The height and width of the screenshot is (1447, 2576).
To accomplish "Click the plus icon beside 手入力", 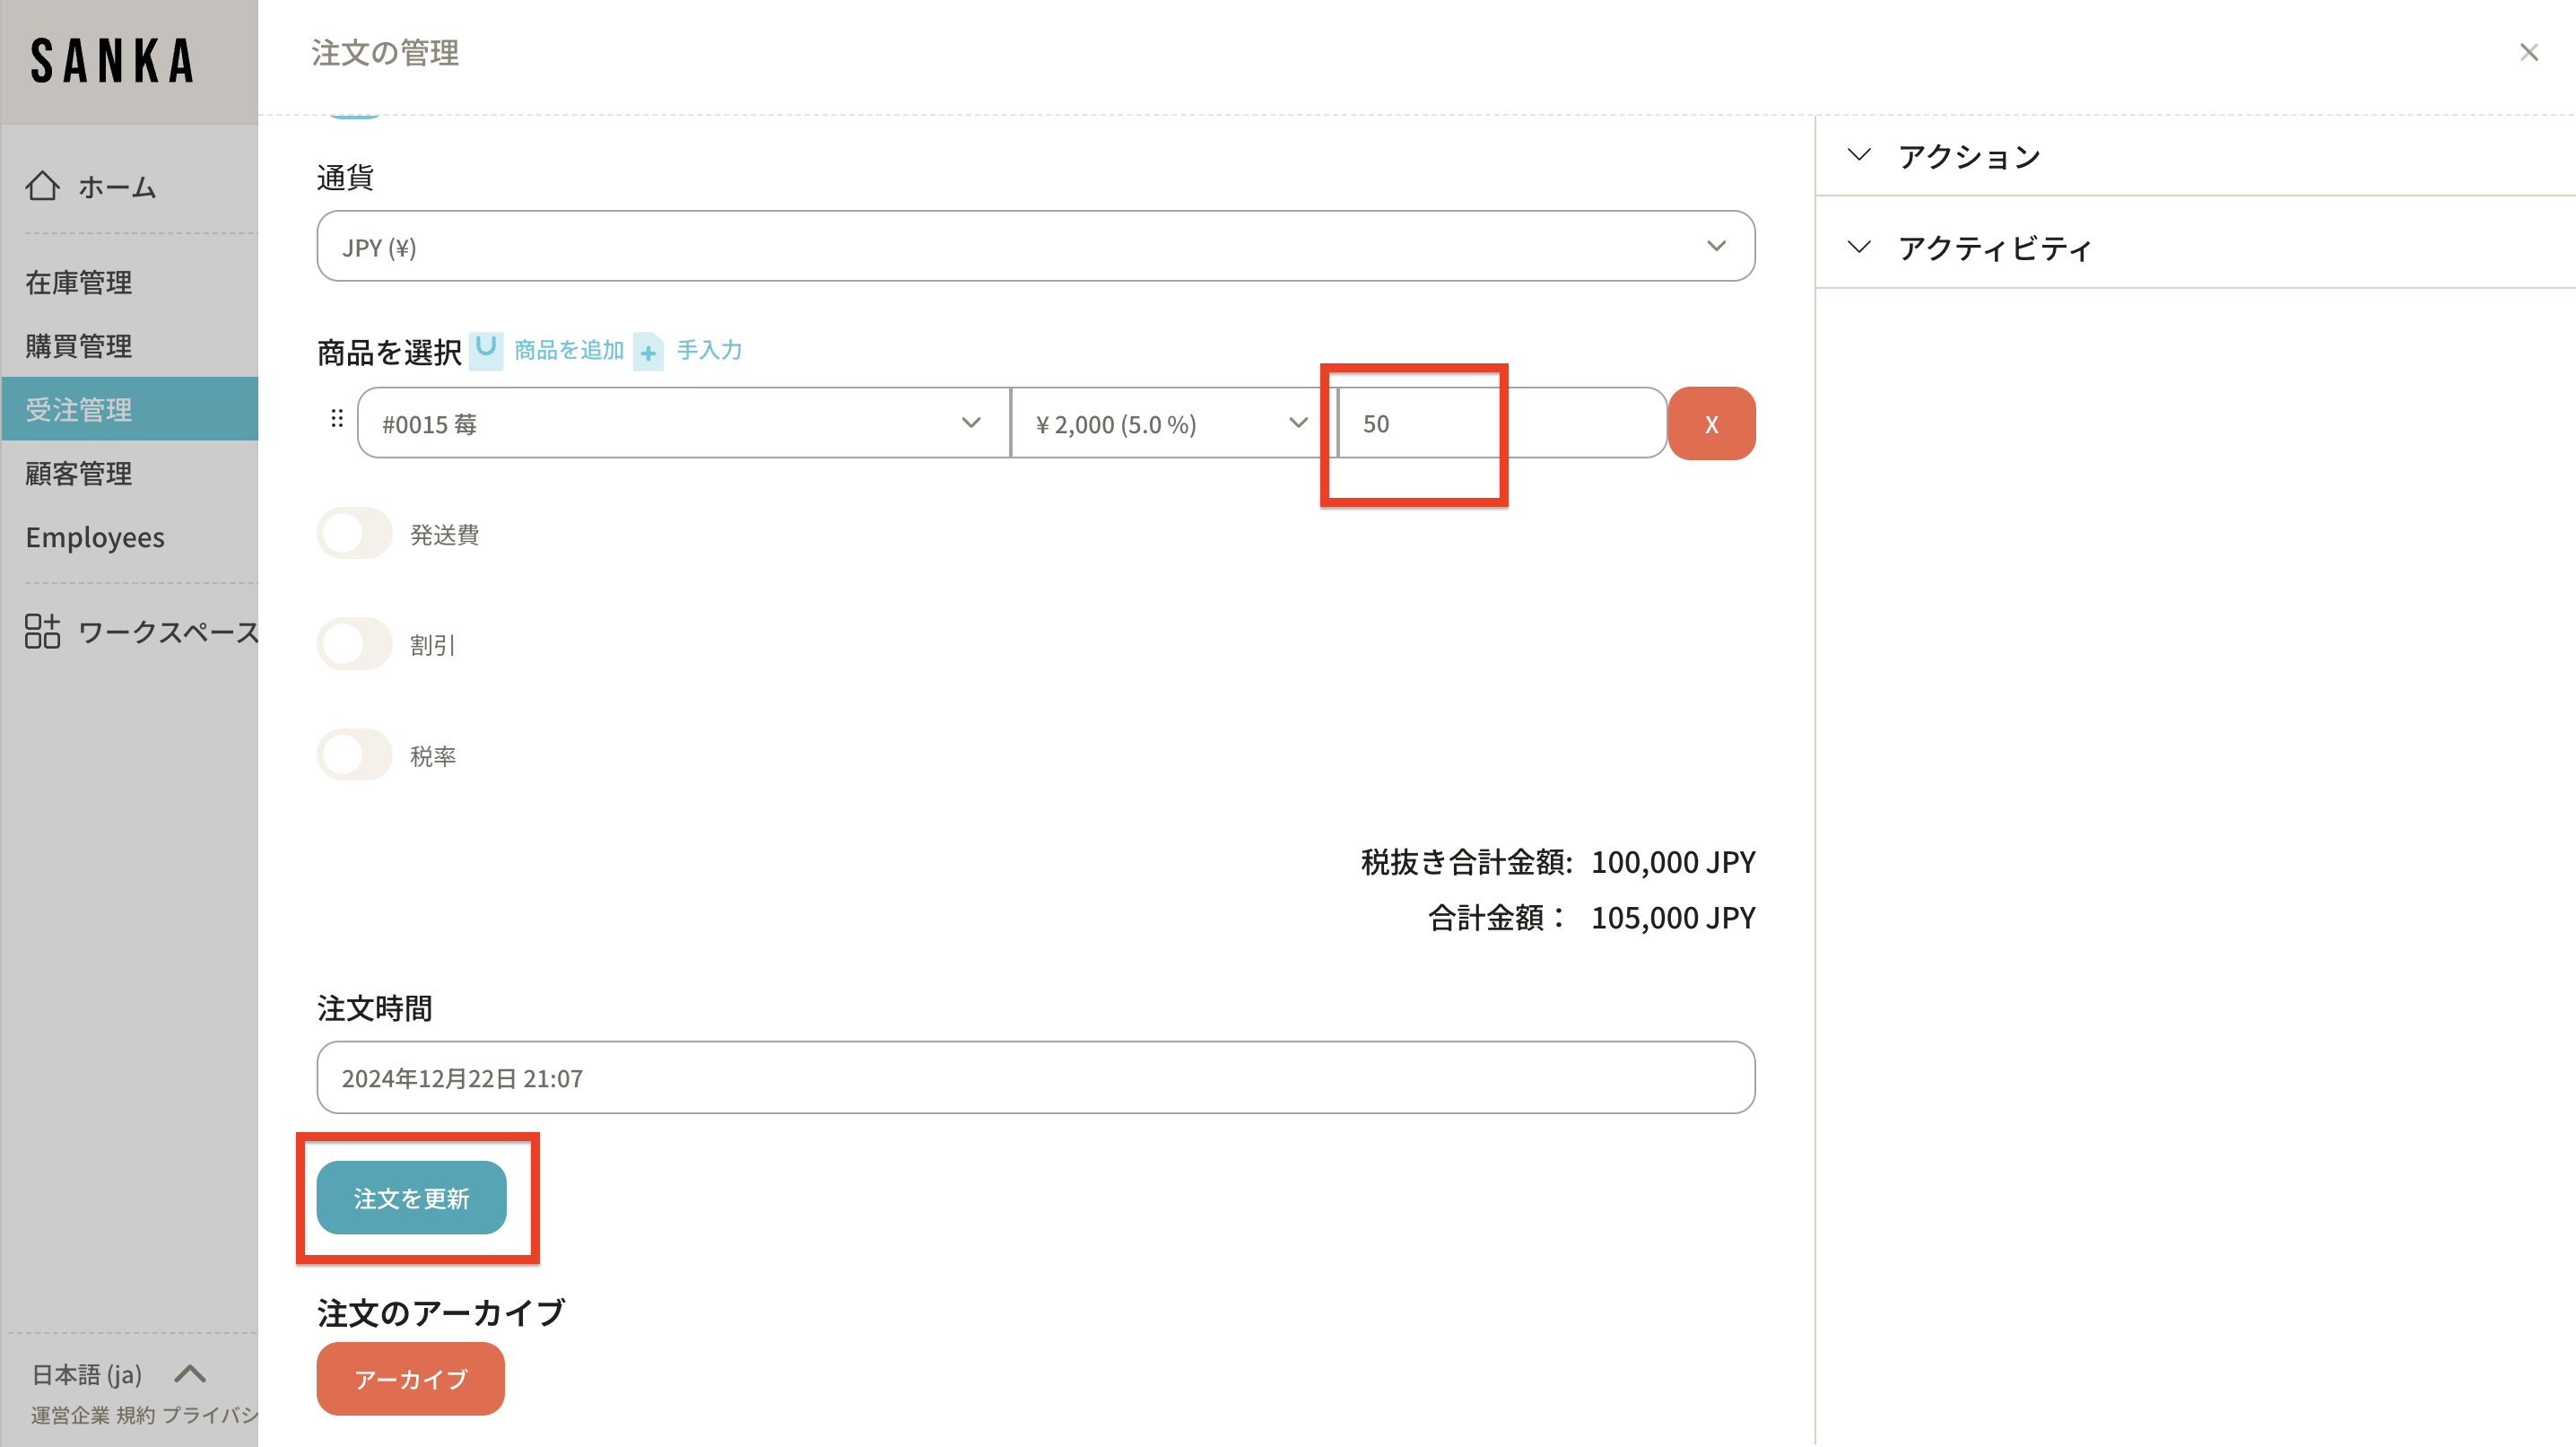I will [x=648, y=352].
